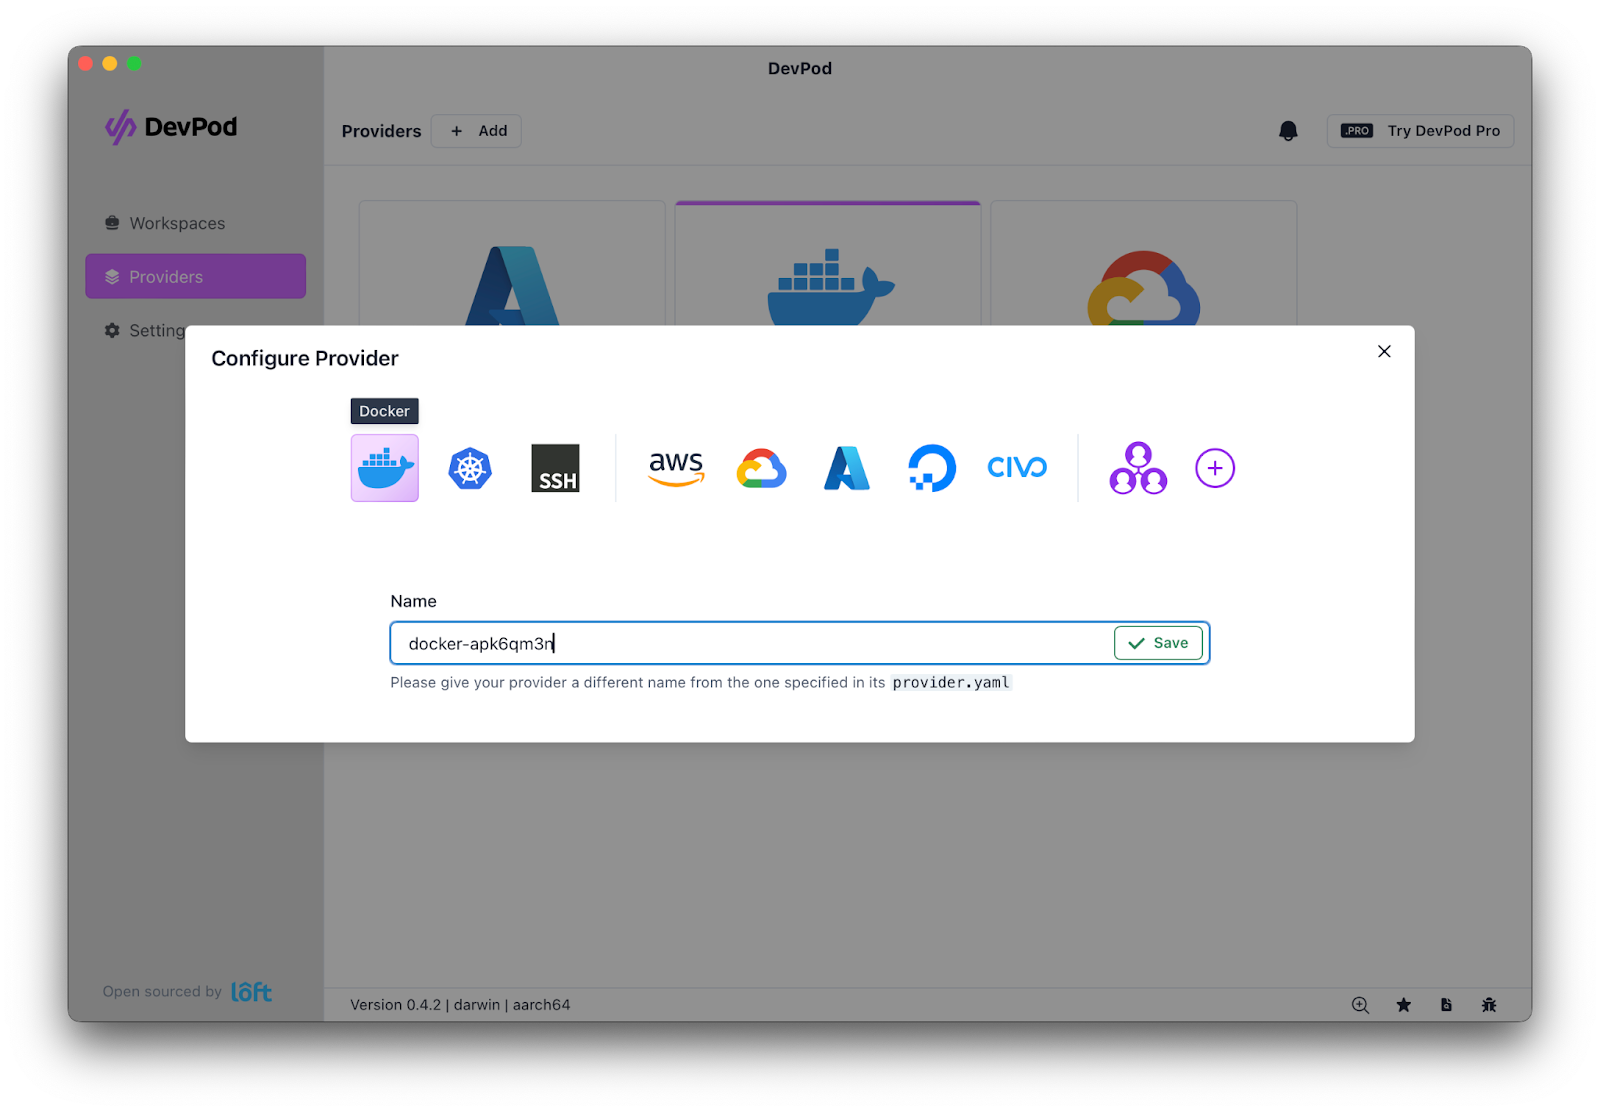The image size is (1600, 1112).
Task: Close the Configure Provider dialog
Action: pyautogui.click(x=1384, y=351)
